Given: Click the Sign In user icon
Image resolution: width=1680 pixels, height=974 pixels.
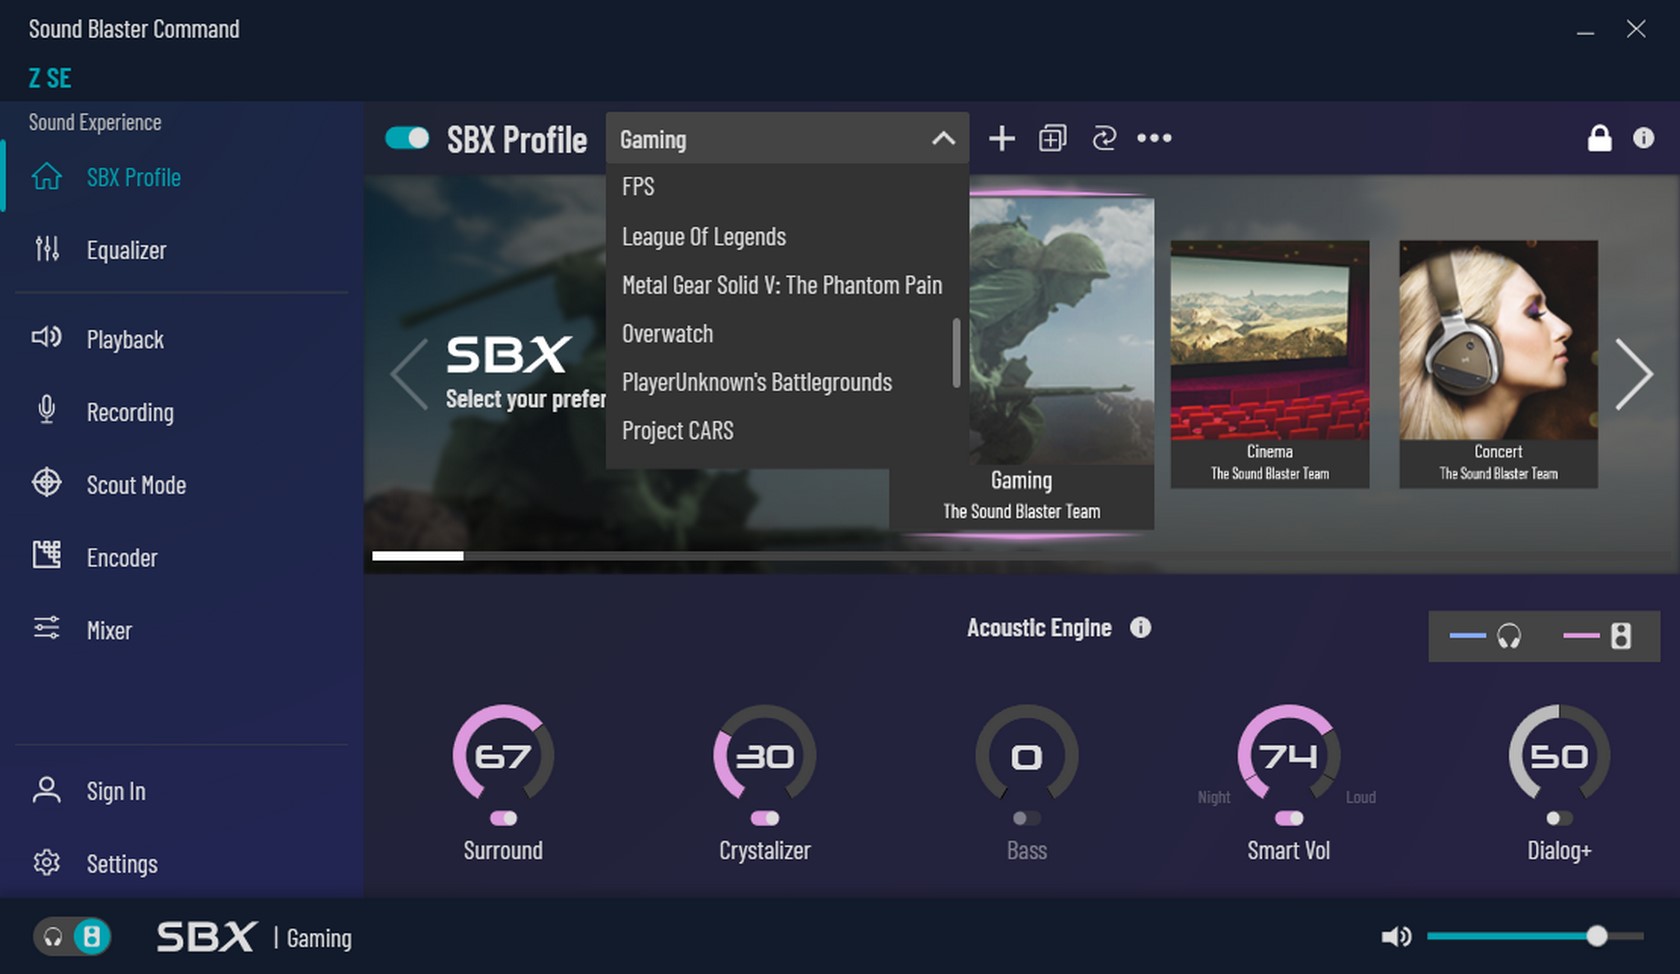Looking at the screenshot, I should click(x=47, y=790).
